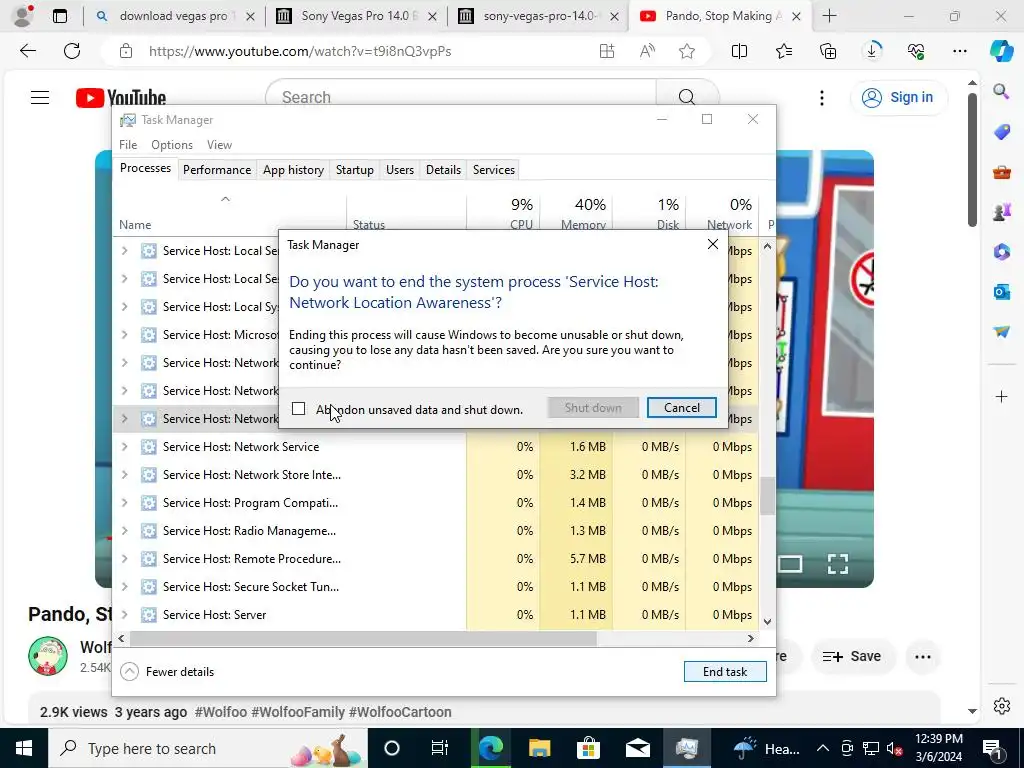This screenshot has height=768, width=1024.
Task: Select gear icon of Service Host: Radio Management
Action: [149, 531]
